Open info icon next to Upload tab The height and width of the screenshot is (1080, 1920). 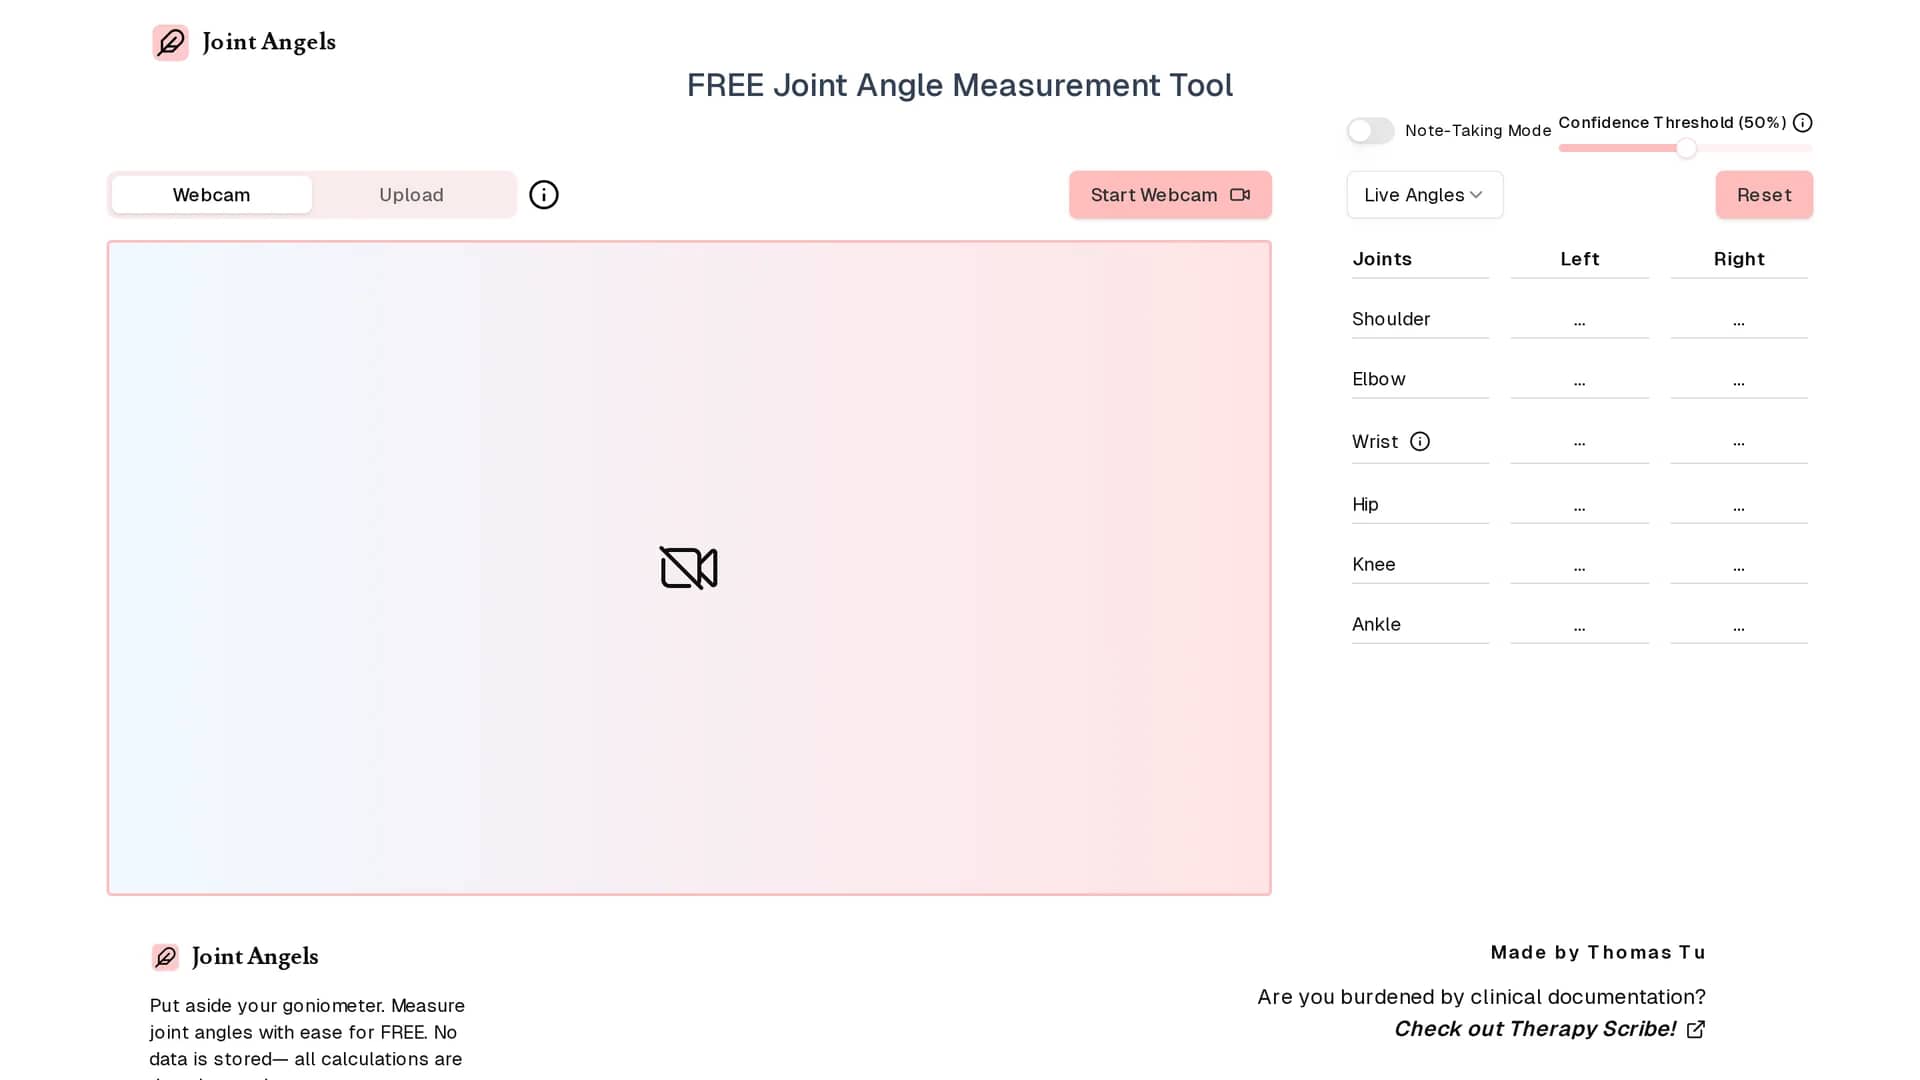click(544, 195)
